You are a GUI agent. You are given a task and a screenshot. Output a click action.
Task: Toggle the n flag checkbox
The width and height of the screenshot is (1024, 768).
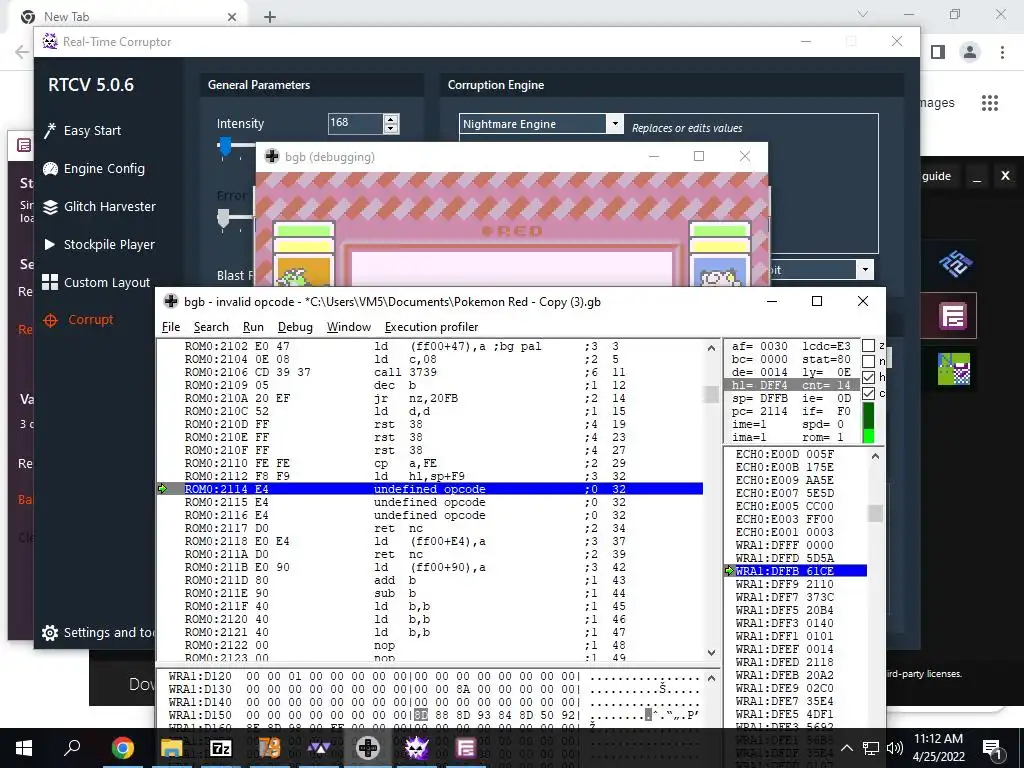coord(869,361)
